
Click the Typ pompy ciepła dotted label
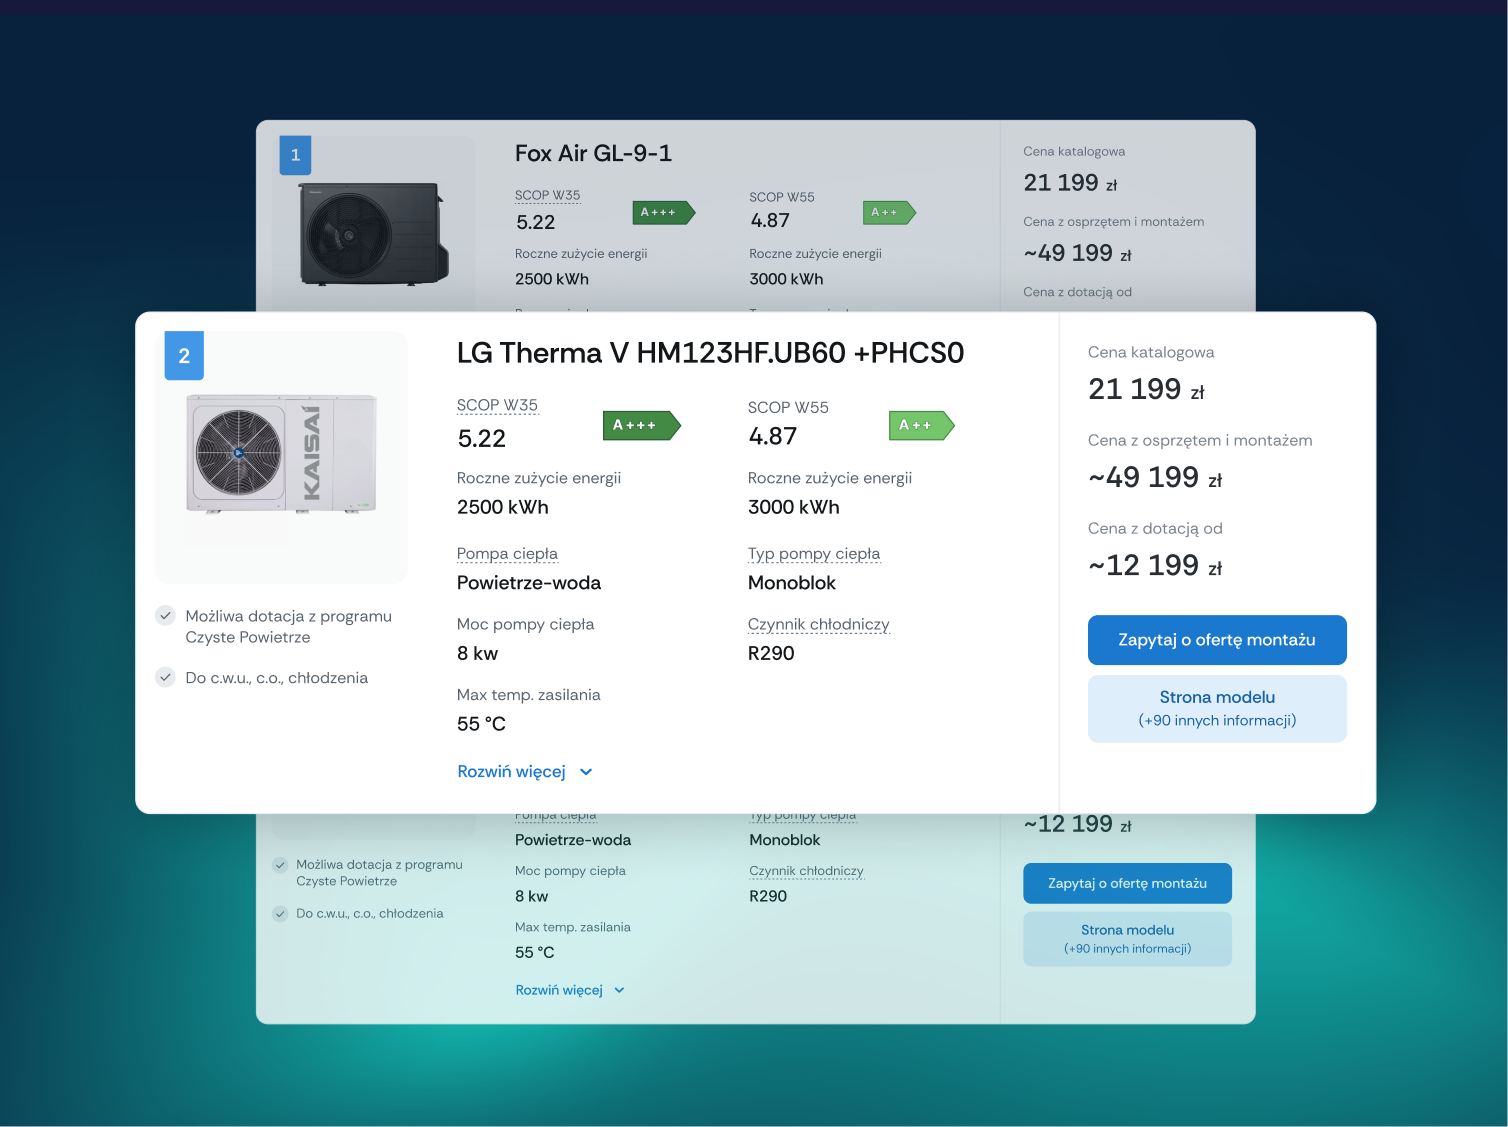(x=814, y=553)
